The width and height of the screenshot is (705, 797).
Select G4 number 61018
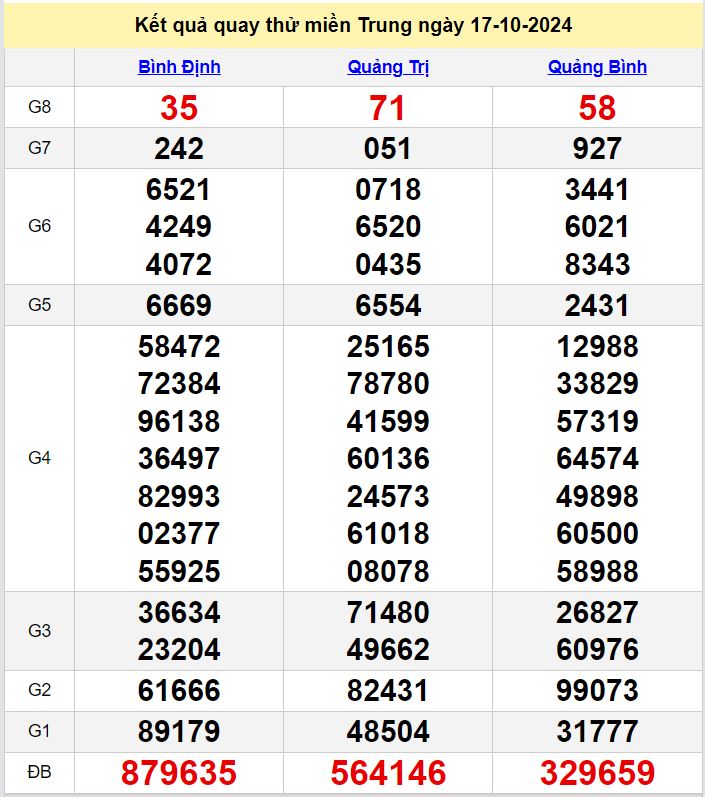coord(388,533)
